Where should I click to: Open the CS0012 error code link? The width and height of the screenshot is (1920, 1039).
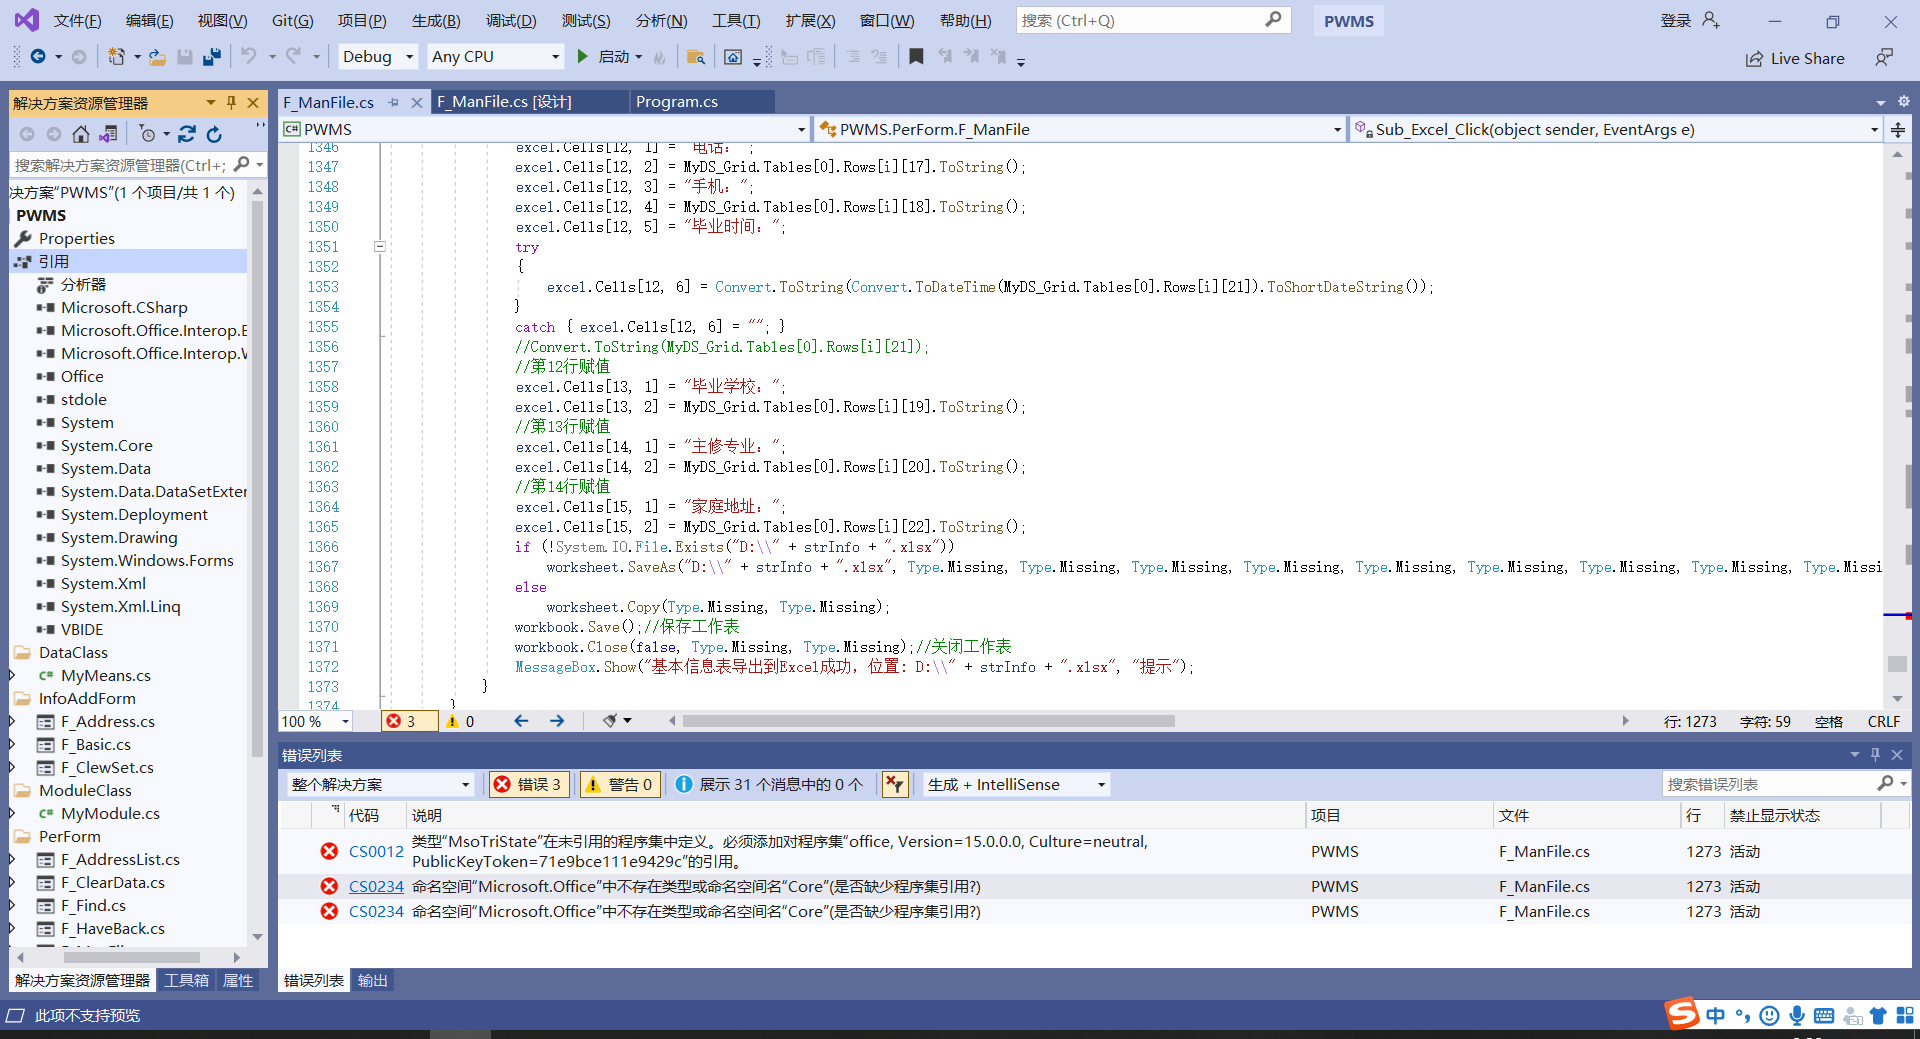(376, 852)
